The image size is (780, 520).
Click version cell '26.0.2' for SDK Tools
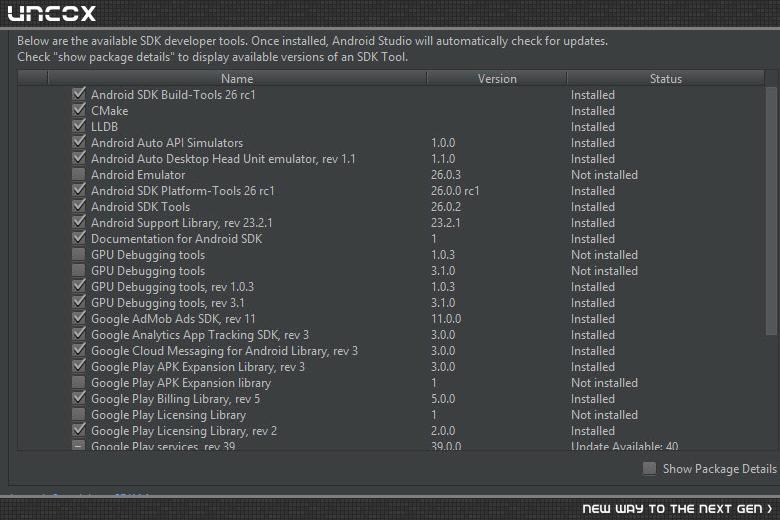pyautogui.click(x=446, y=207)
